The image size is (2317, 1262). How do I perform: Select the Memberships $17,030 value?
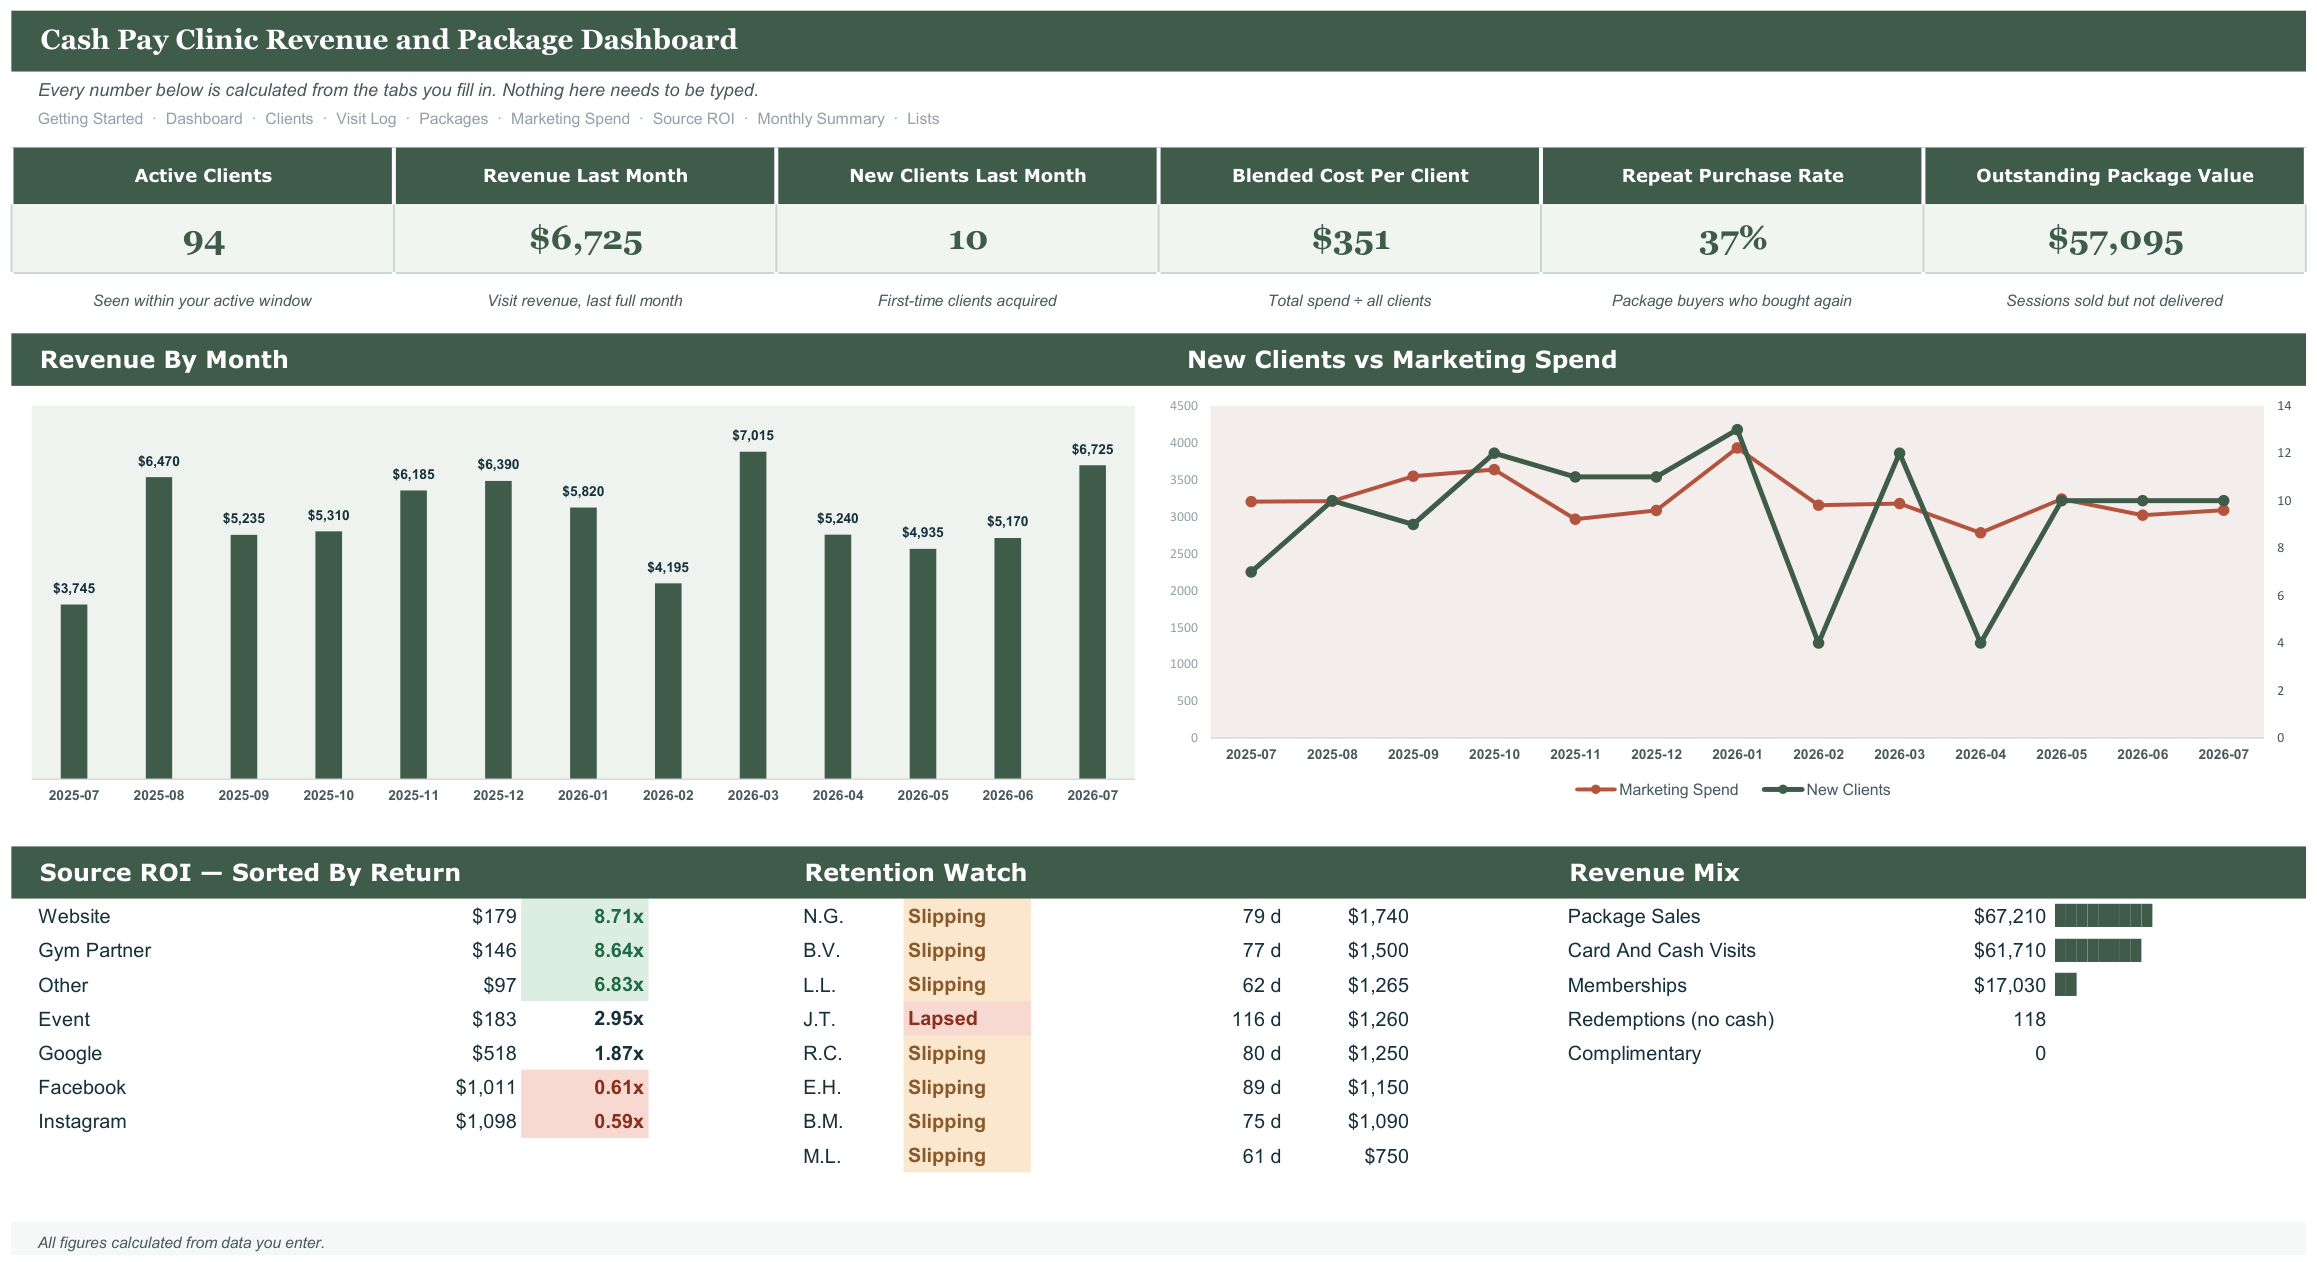click(x=2009, y=985)
